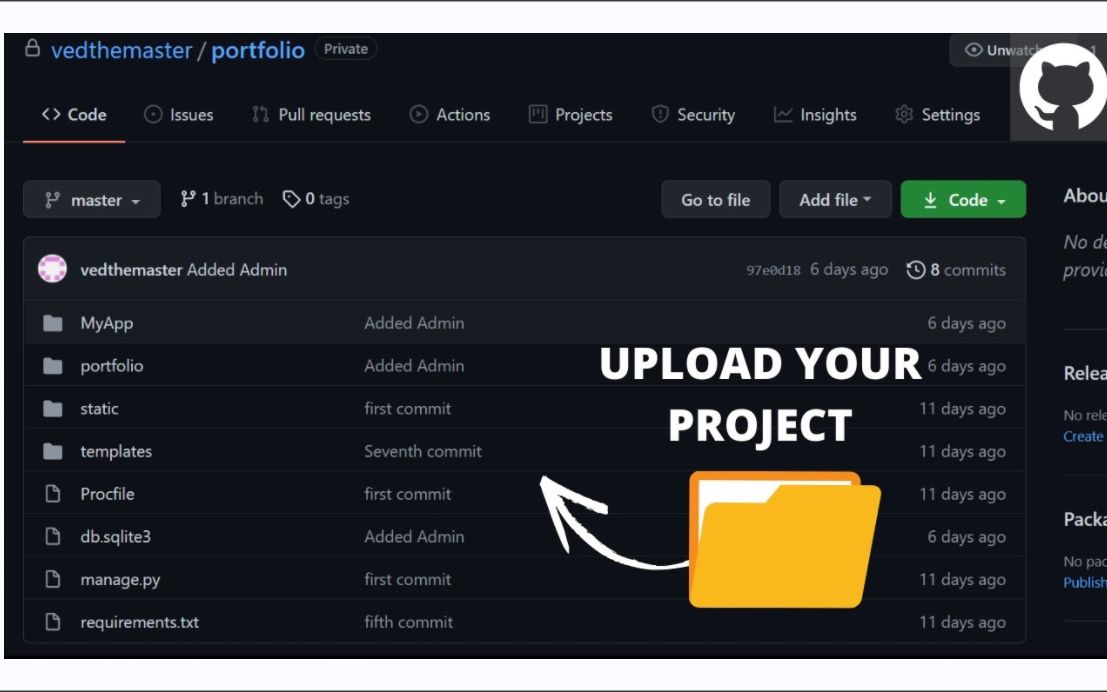The height and width of the screenshot is (692, 1107).
Task: Click the Create link under Releases
Action: click(x=1083, y=436)
